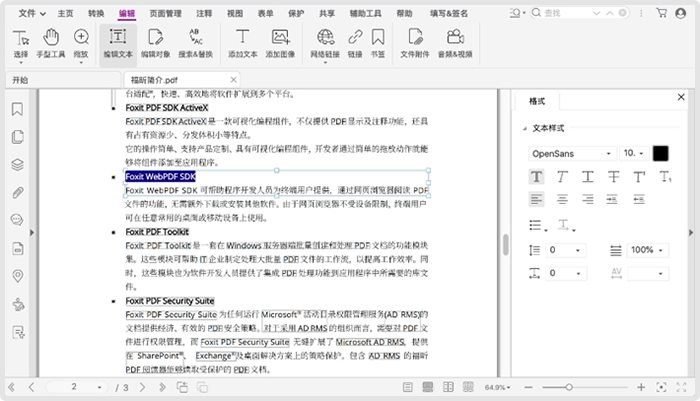Open the line spacing 0 dropdown

(x=566, y=250)
